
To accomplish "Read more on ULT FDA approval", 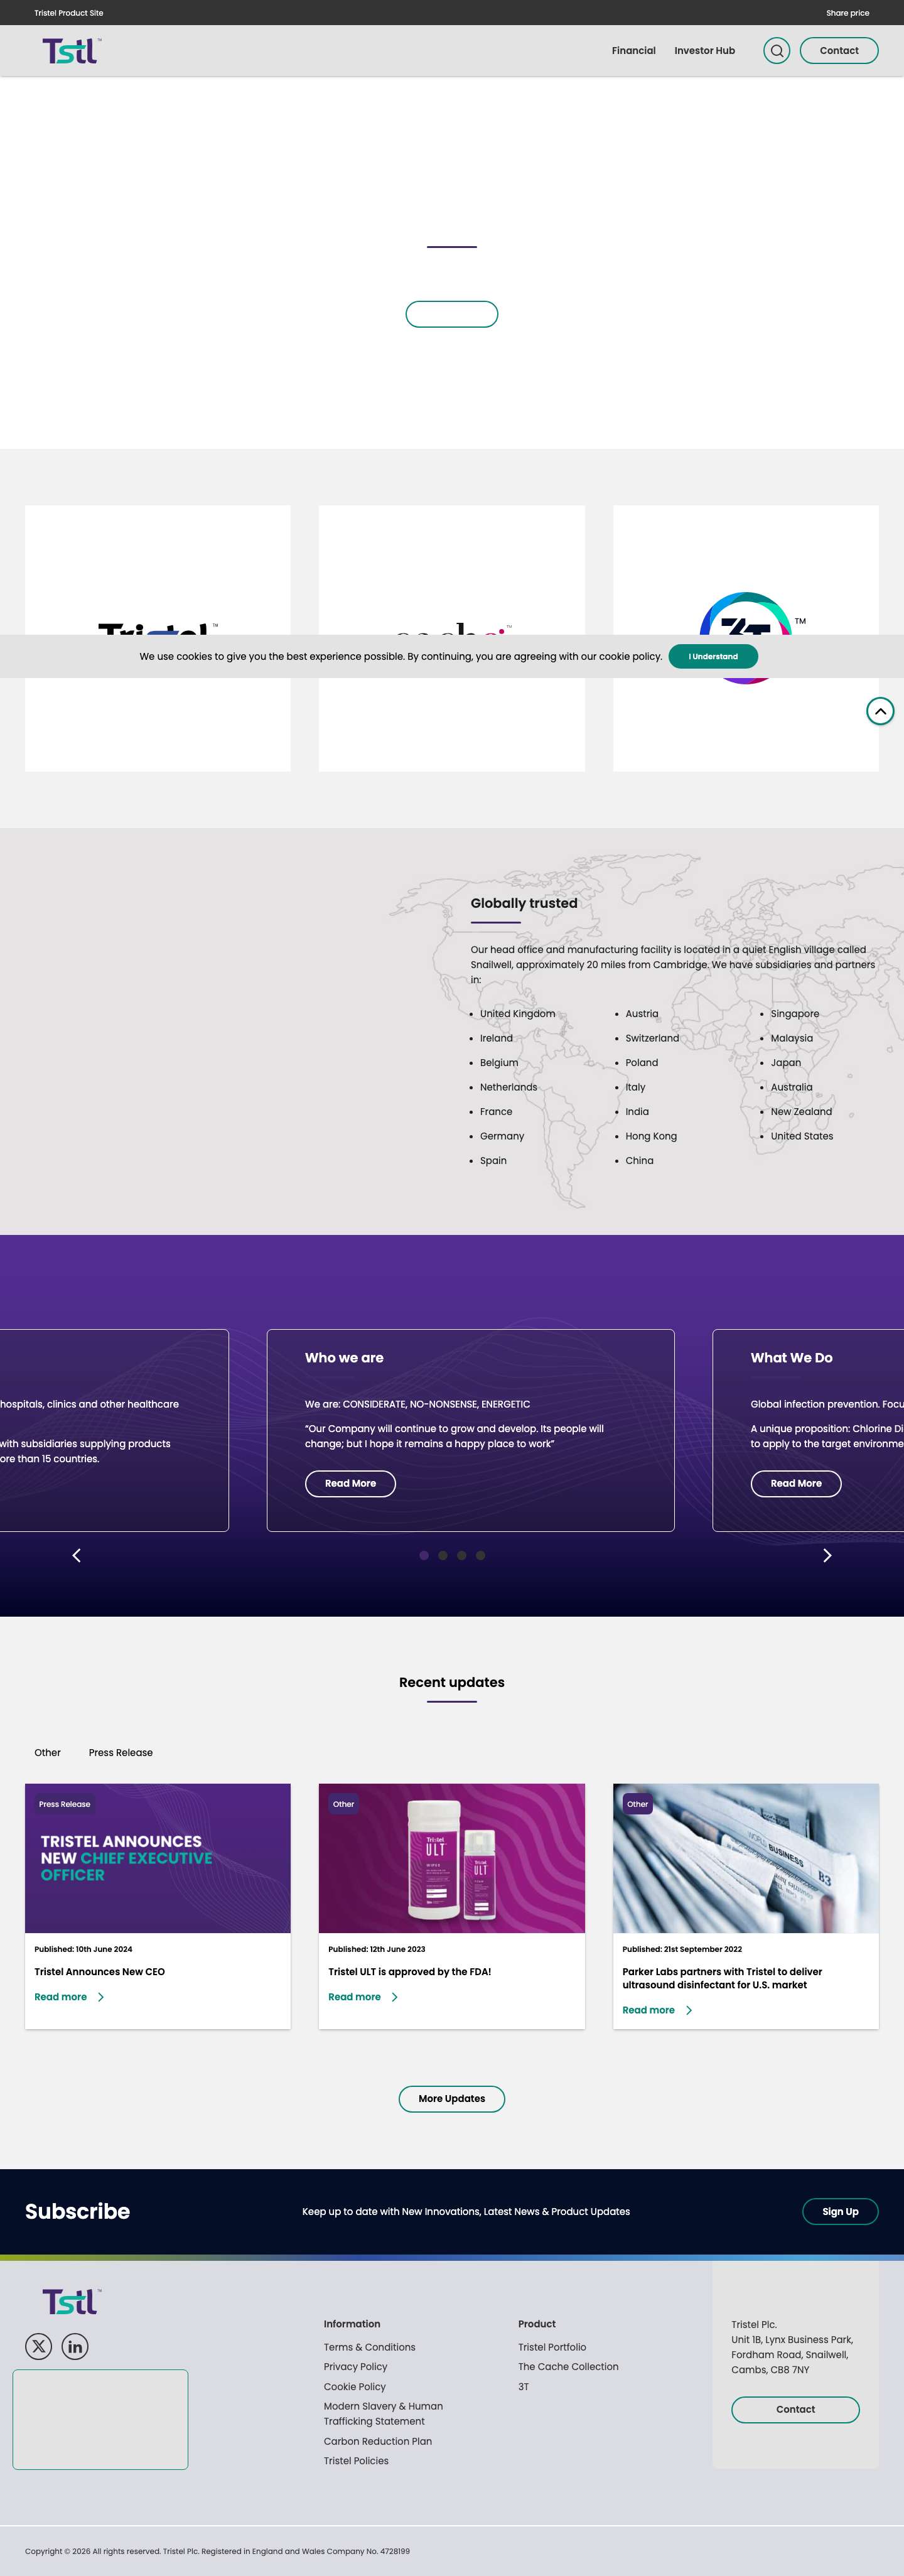I will 355,1997.
